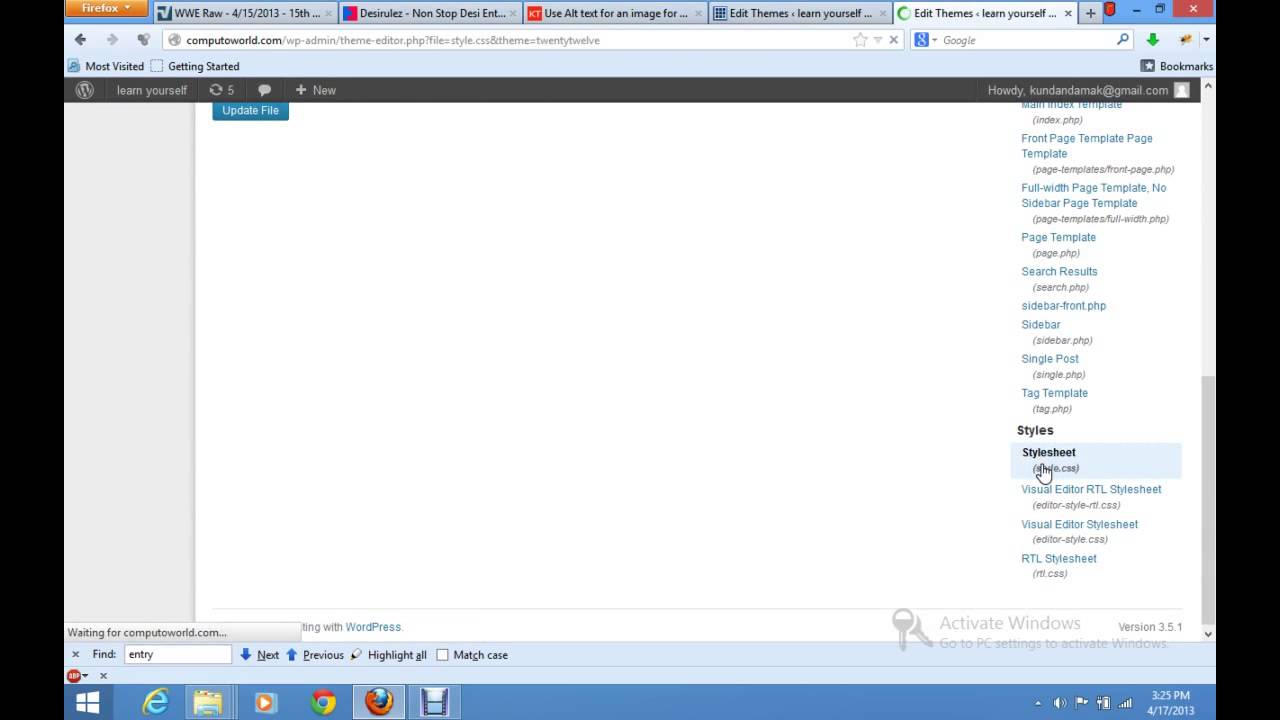The image size is (1280, 720).
Task: Click the search magnifier icon in Google box
Action: click(1123, 40)
